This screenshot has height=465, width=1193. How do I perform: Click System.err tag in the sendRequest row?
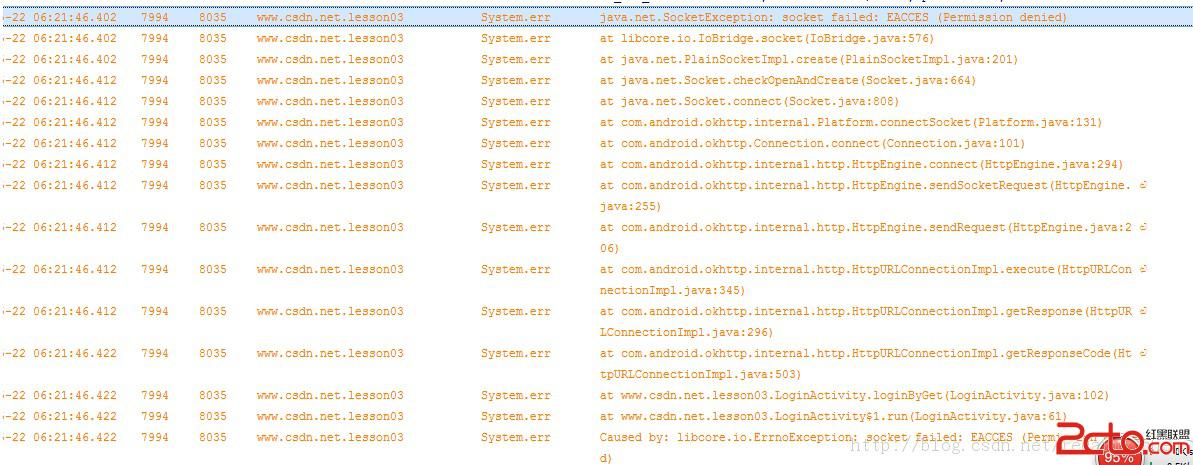click(x=515, y=227)
